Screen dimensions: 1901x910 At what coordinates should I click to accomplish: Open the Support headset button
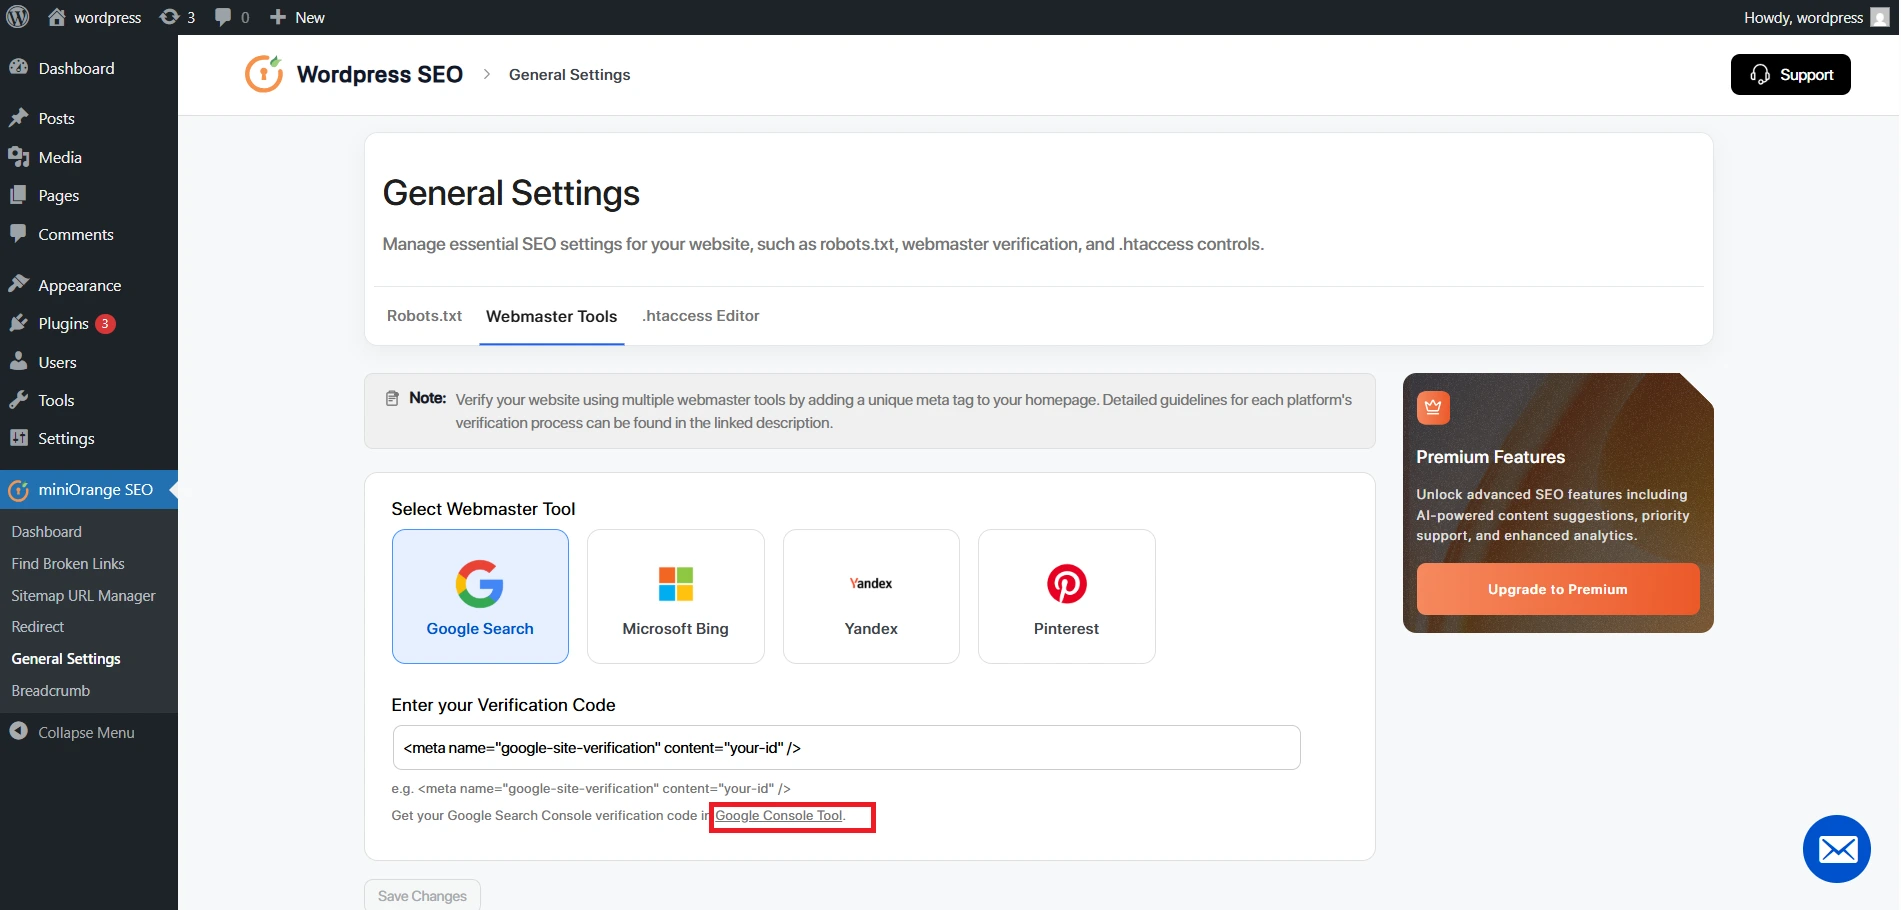coord(1789,74)
